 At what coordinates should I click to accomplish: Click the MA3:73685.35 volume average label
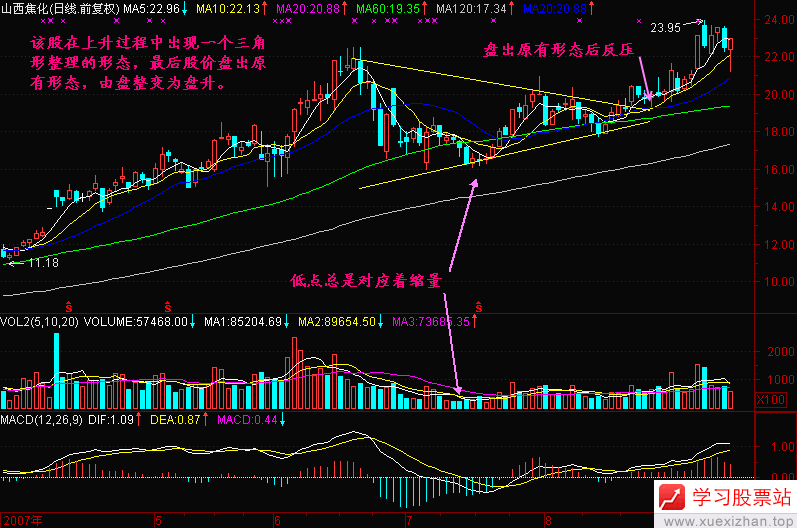pos(431,322)
